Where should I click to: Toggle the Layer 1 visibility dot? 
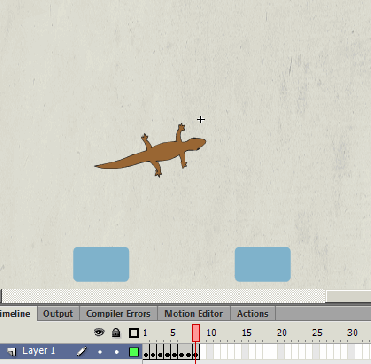[99, 352]
